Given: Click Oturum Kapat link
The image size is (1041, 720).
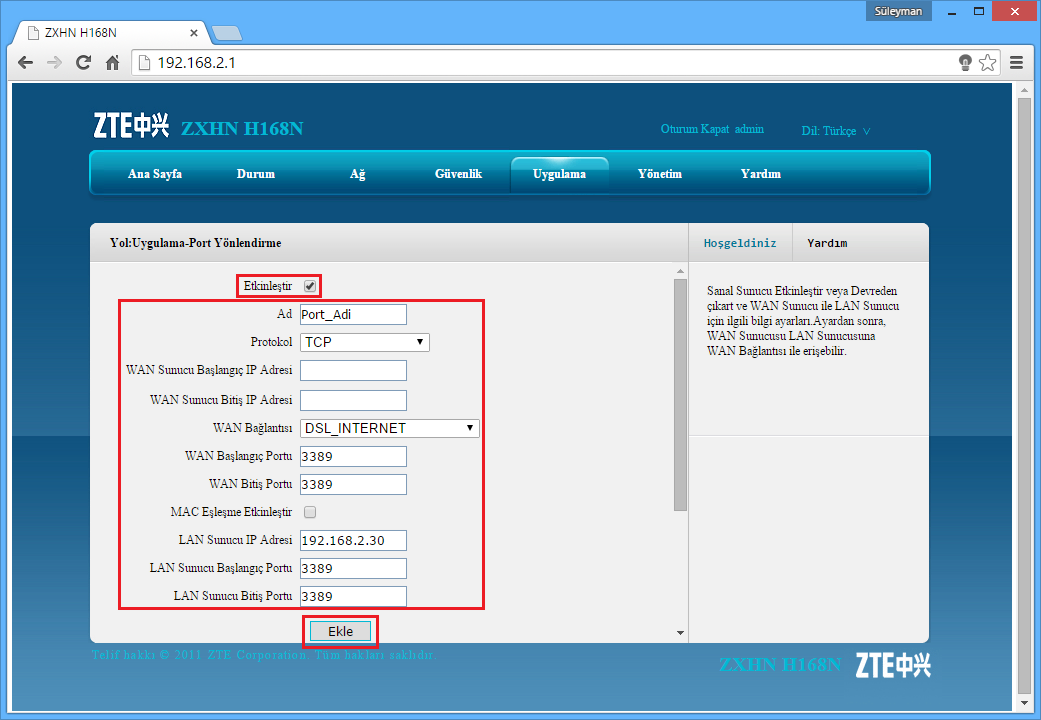Looking at the screenshot, I should 694,129.
